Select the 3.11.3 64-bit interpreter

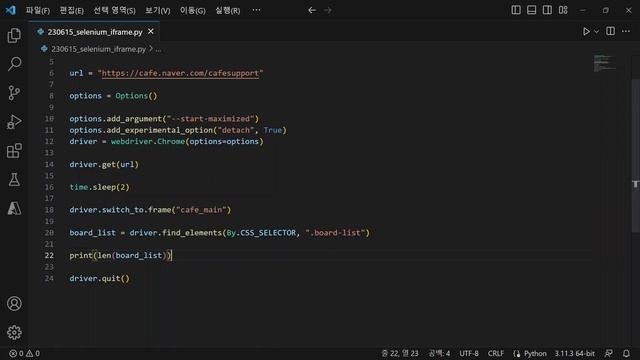point(574,353)
